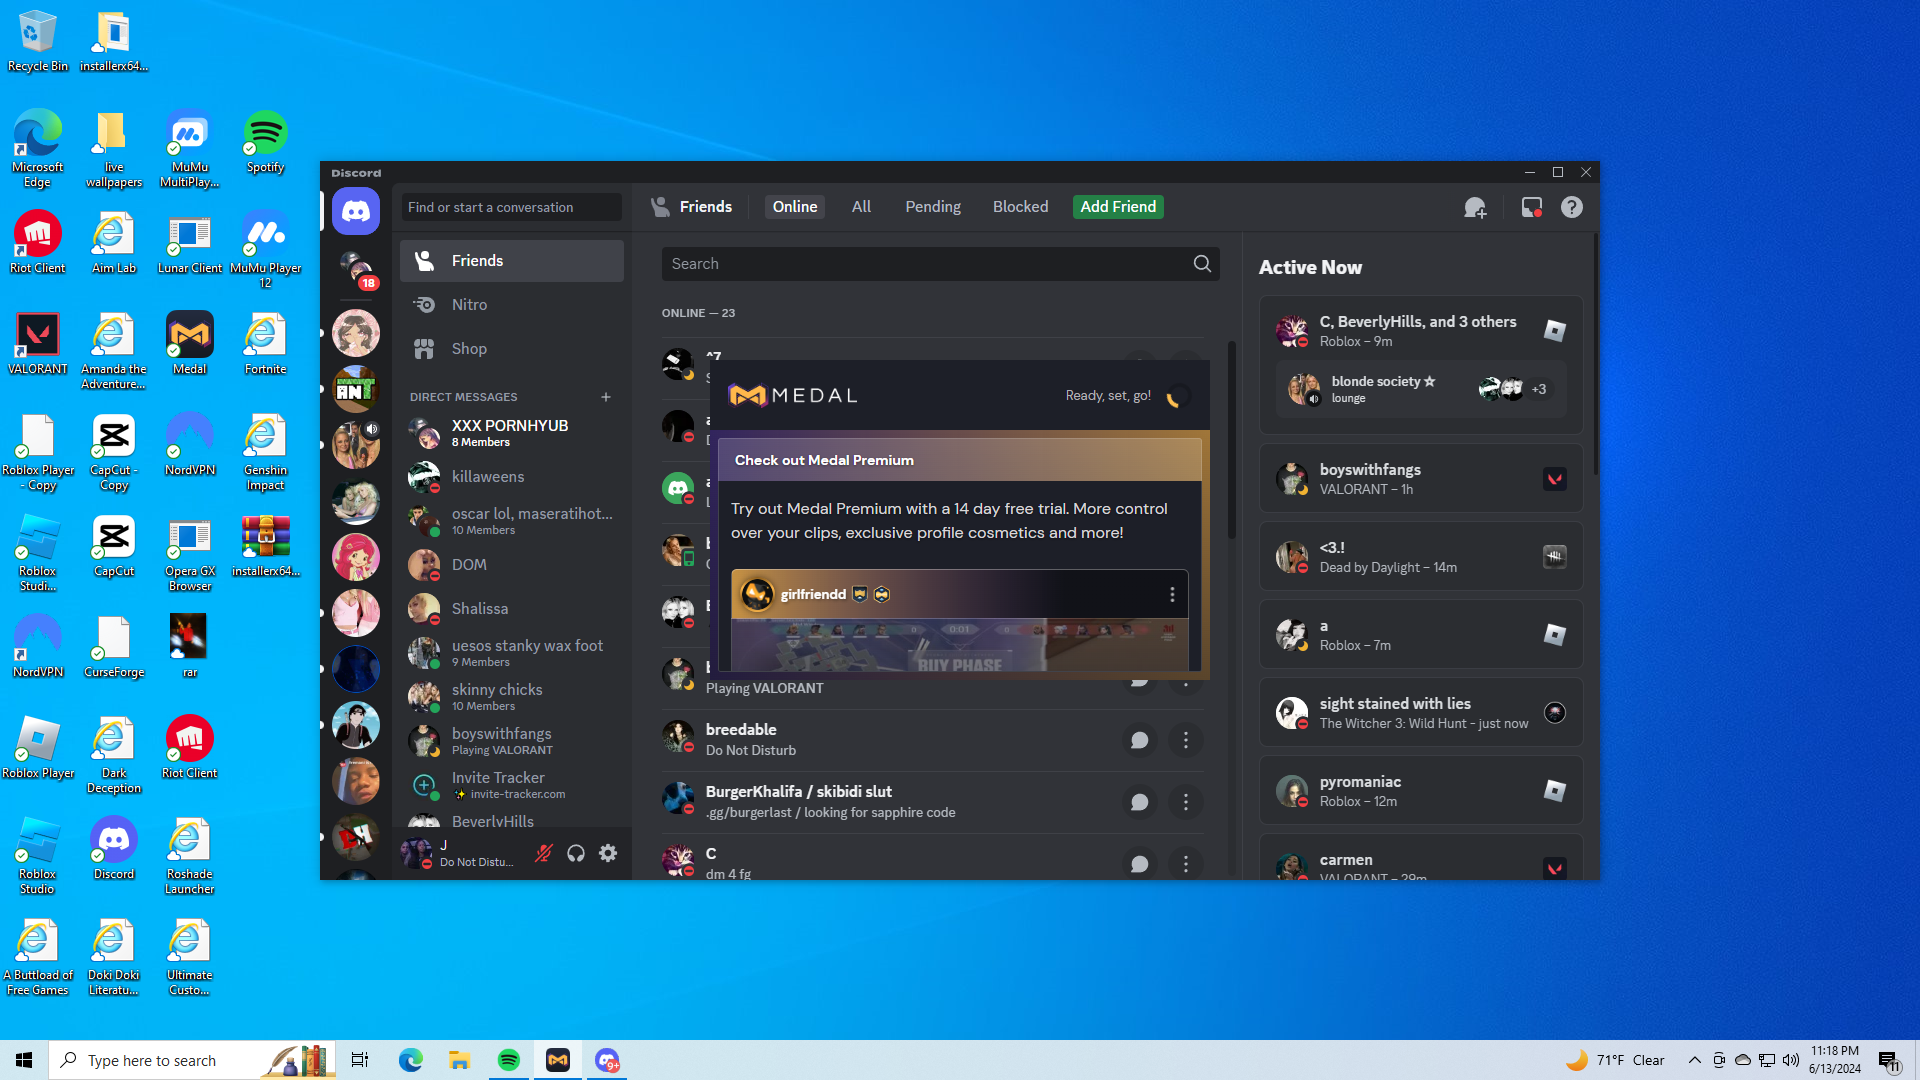This screenshot has width=1920, height=1080.
Task: Open girlfriendd clip options menu
Action: 1172,595
